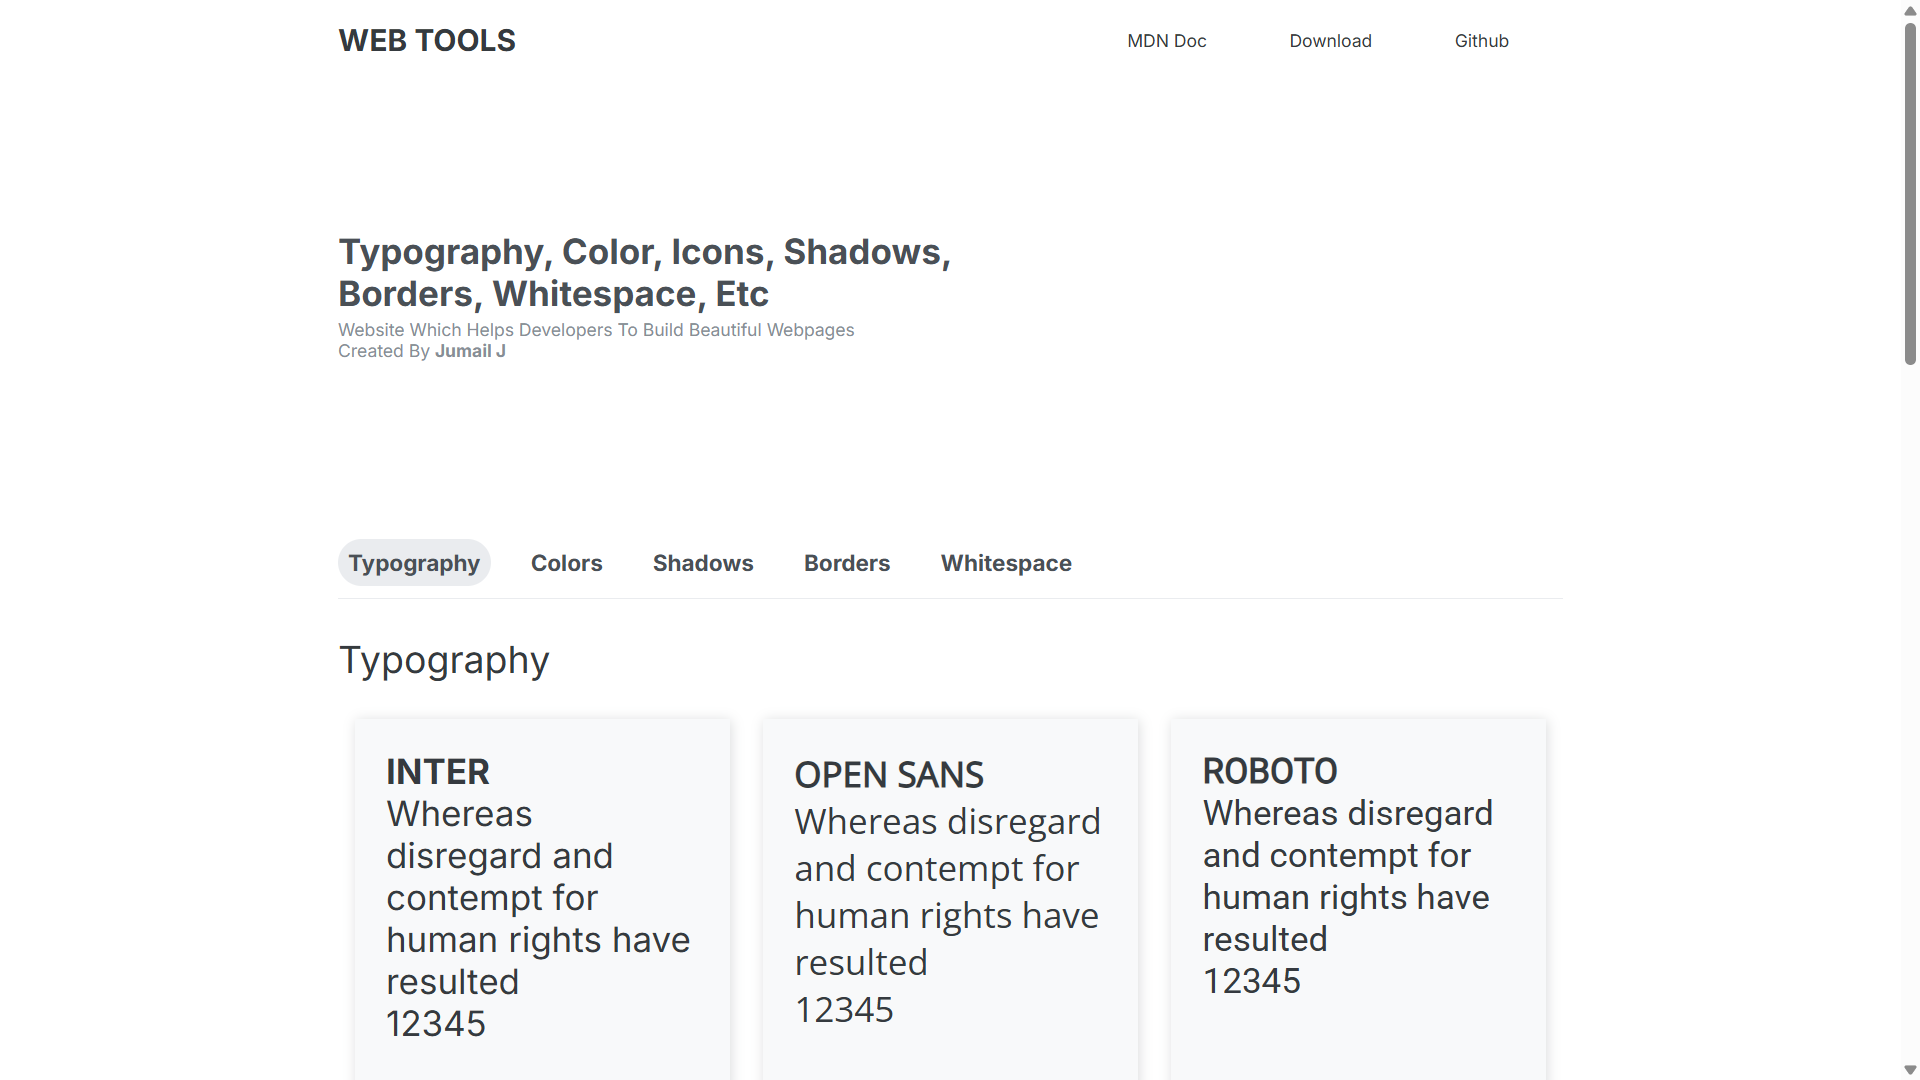Open the MDN Doc link

point(1167,41)
